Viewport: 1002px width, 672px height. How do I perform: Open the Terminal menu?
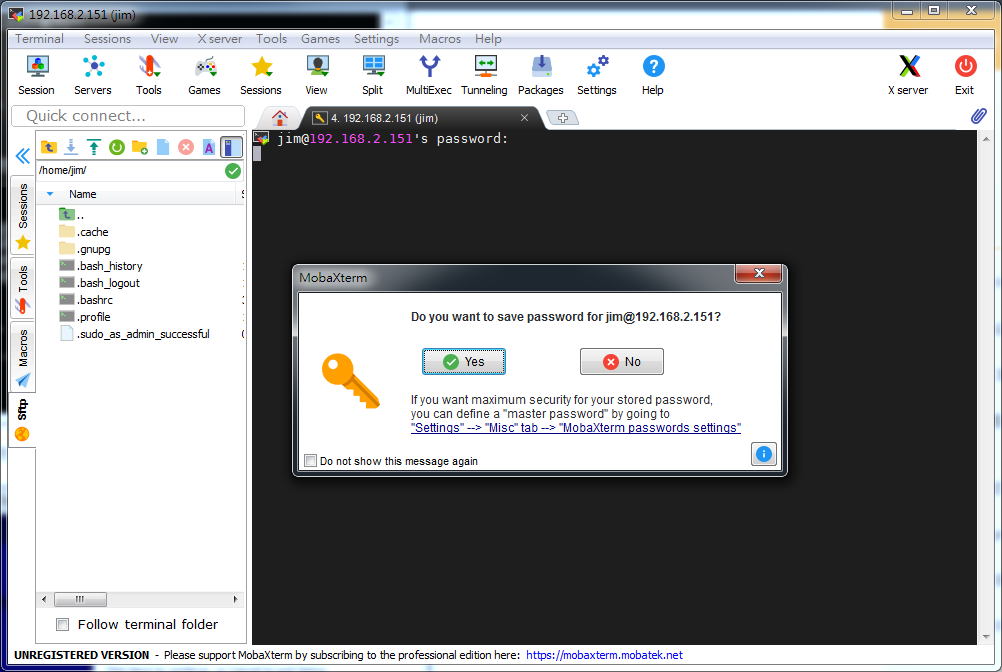(x=40, y=39)
